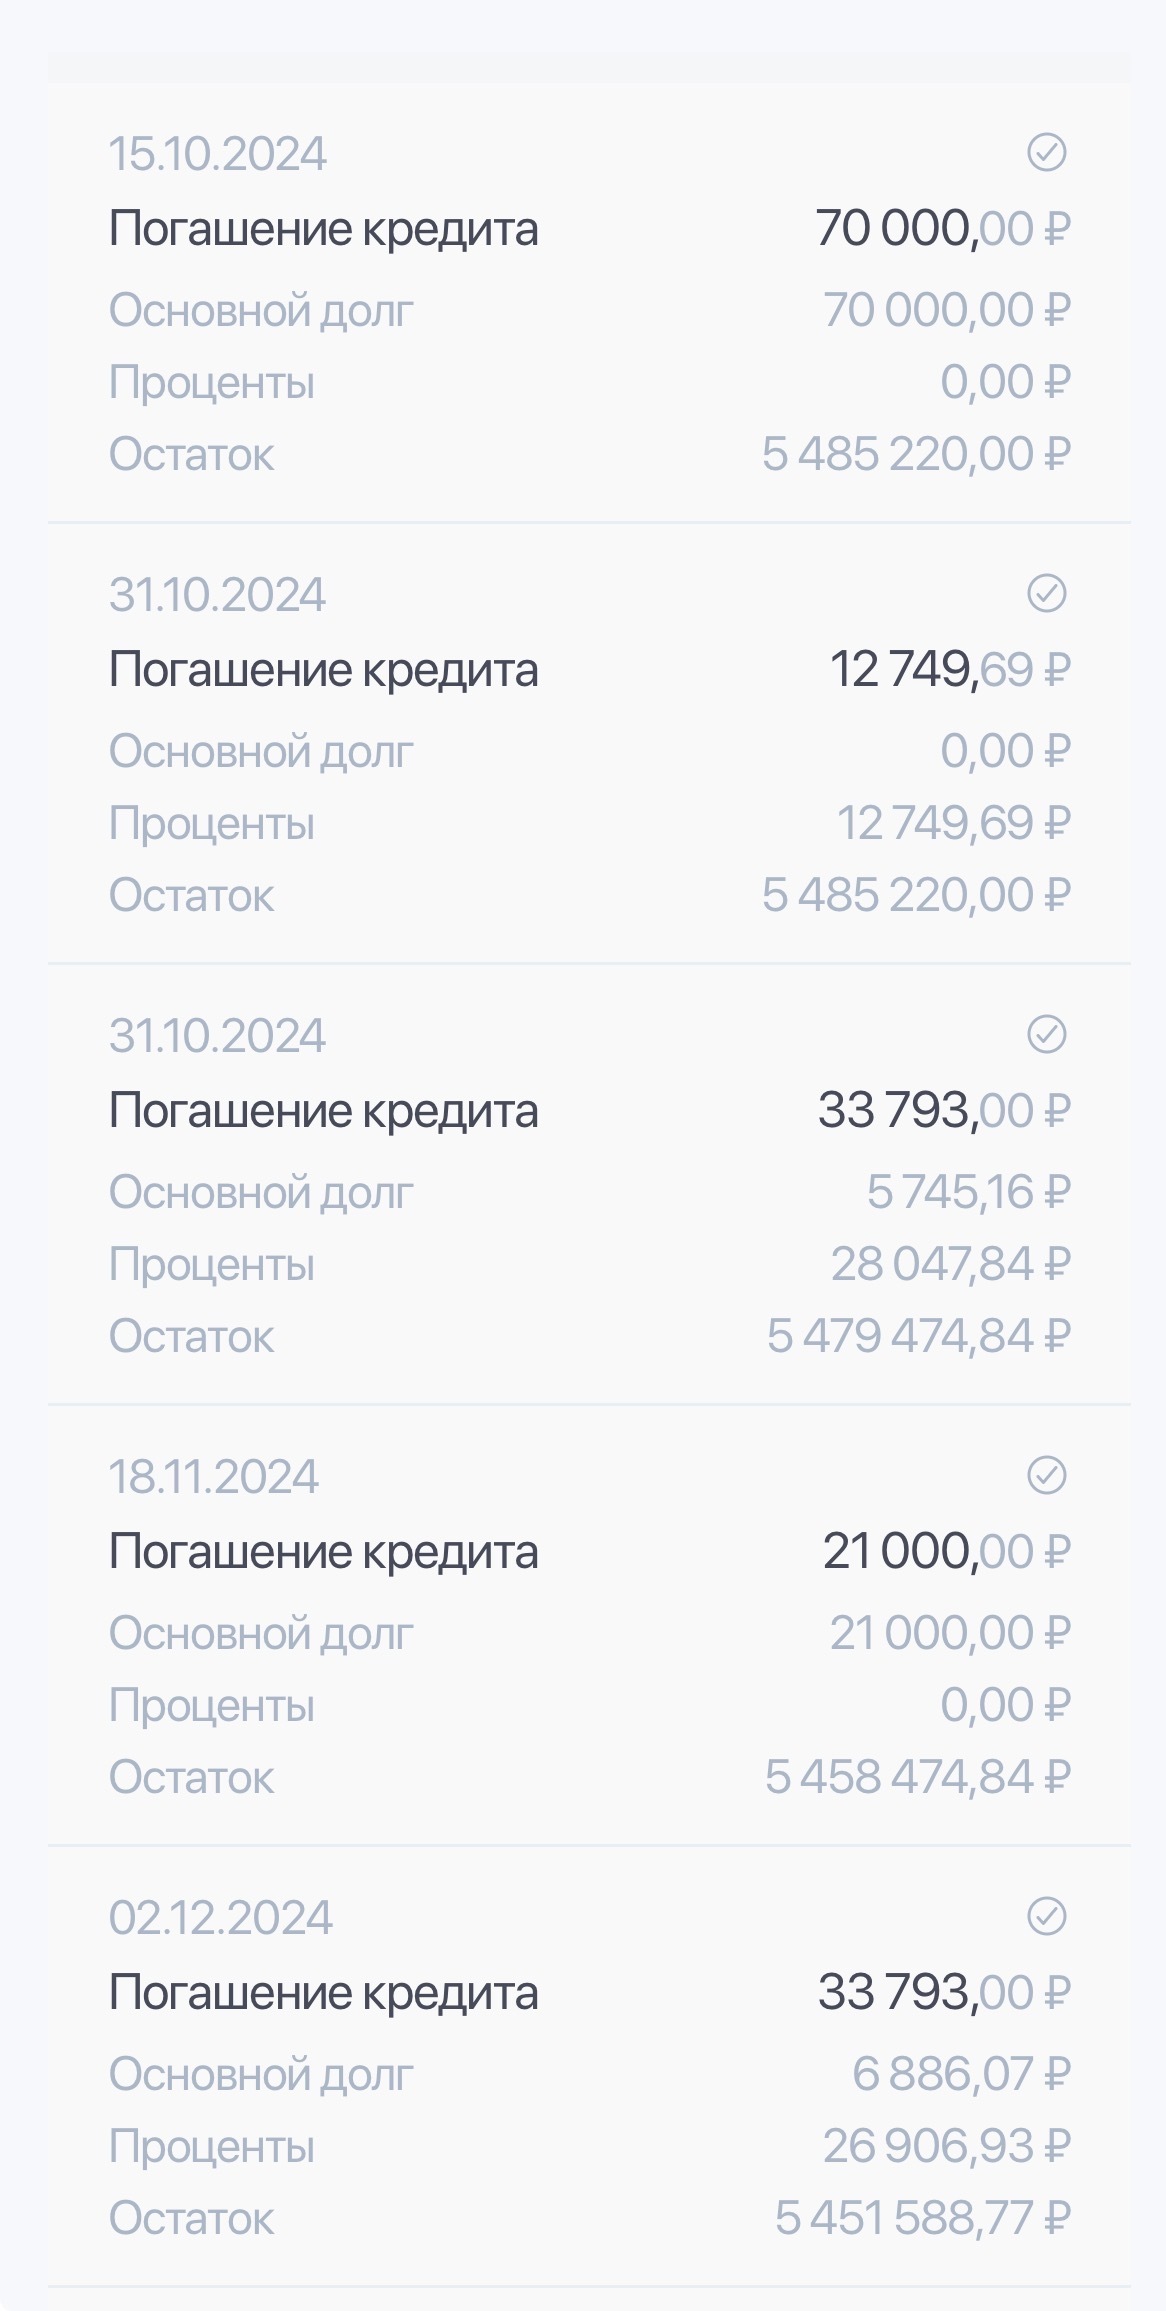Click the date label 18.11.2024

tap(213, 1478)
